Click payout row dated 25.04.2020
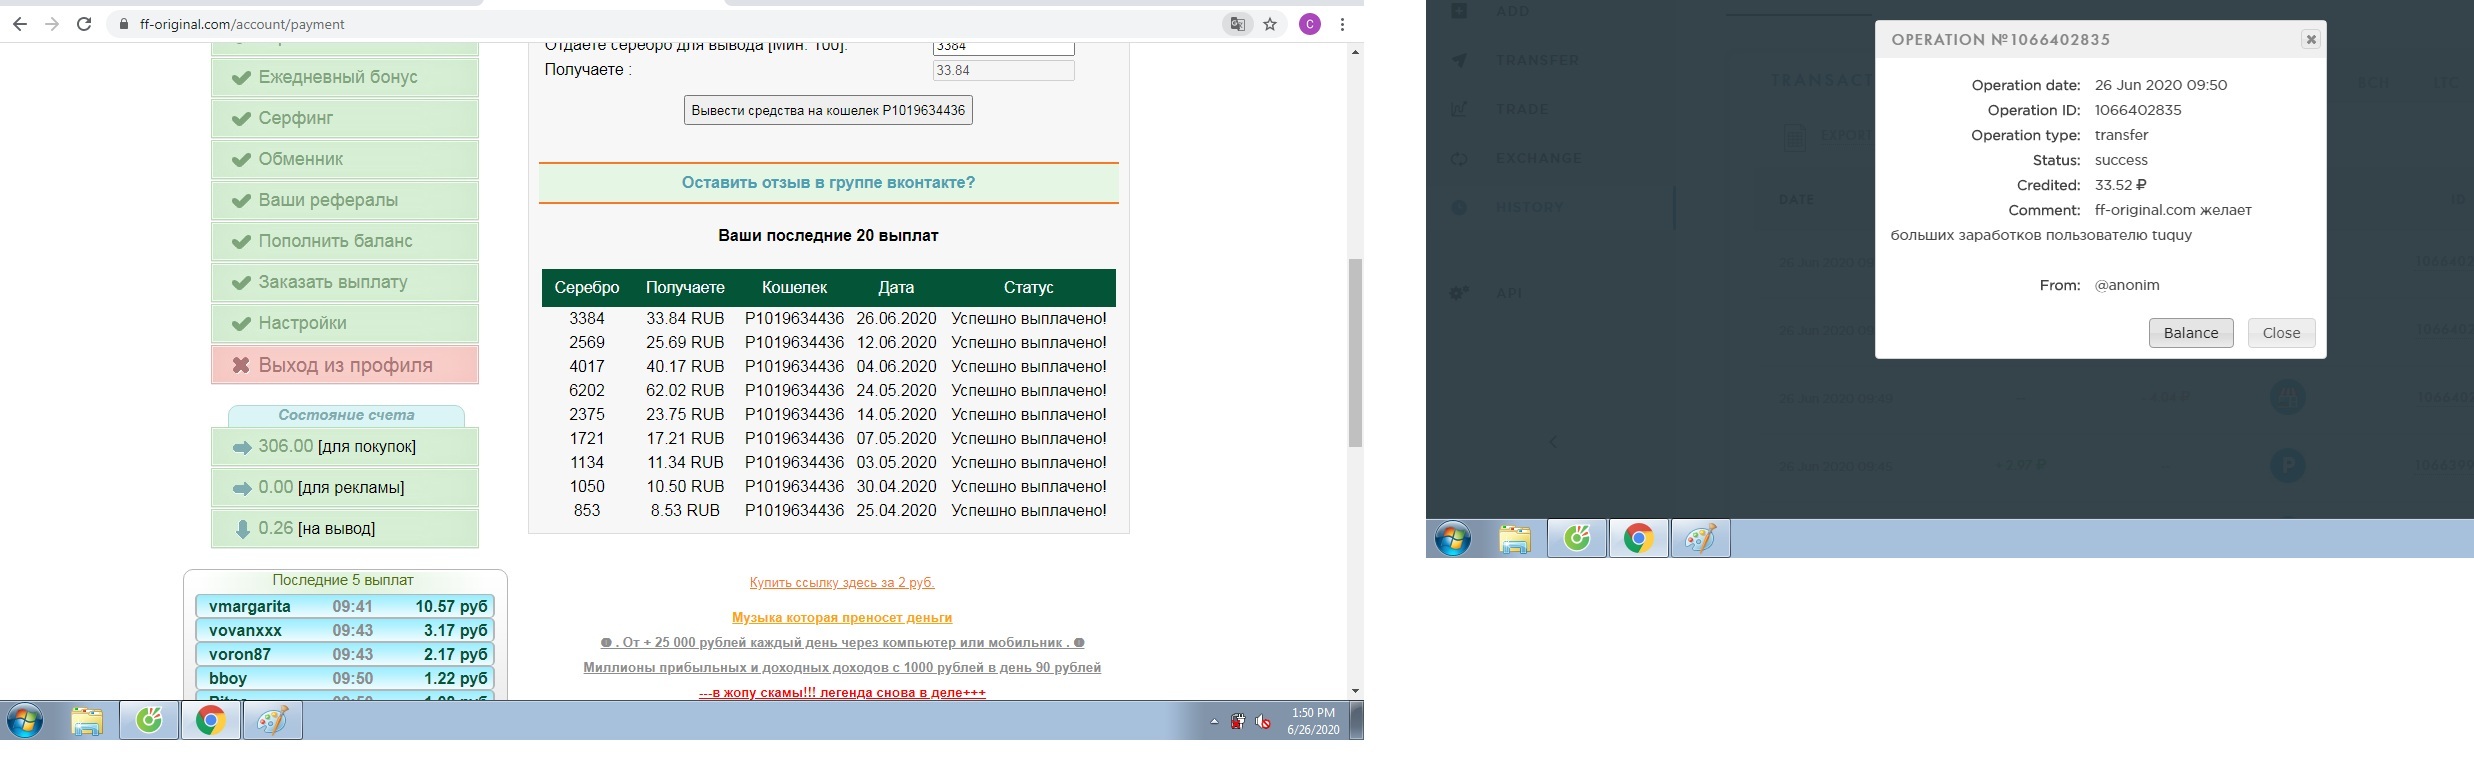 tap(828, 510)
